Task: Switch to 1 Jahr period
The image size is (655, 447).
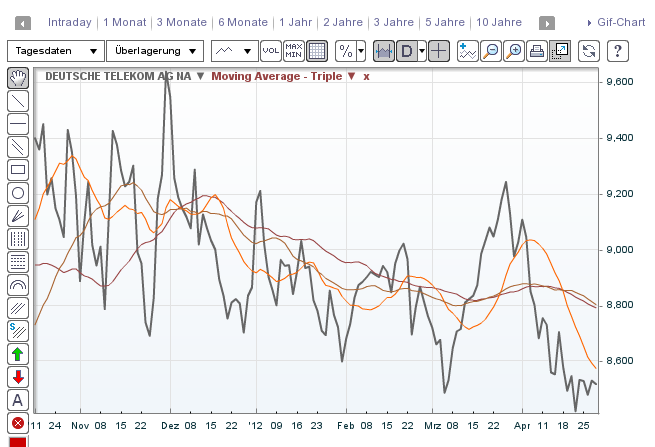Action: tap(295, 22)
